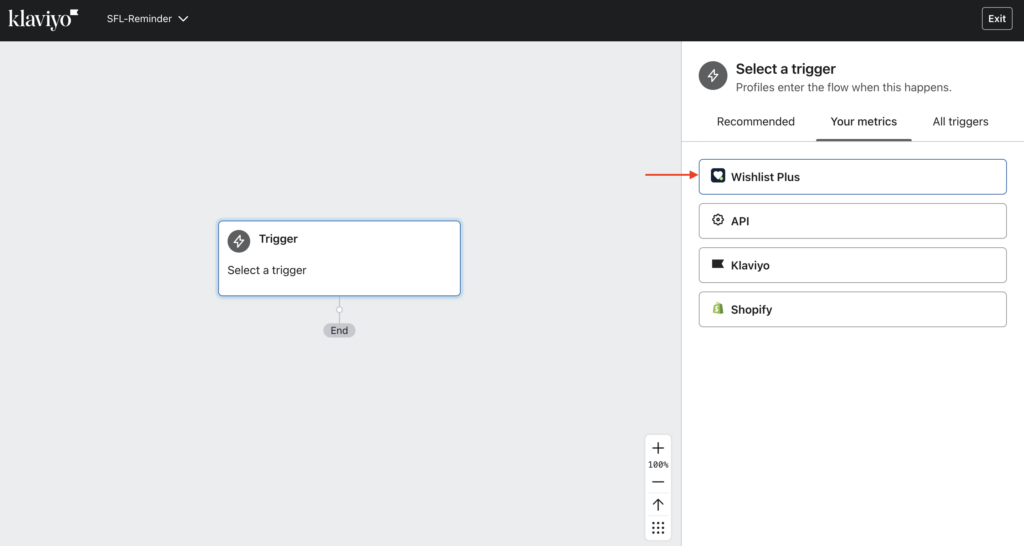The height and width of the screenshot is (546, 1024).
Task: Choose the Shopify trigger option
Action: (852, 310)
